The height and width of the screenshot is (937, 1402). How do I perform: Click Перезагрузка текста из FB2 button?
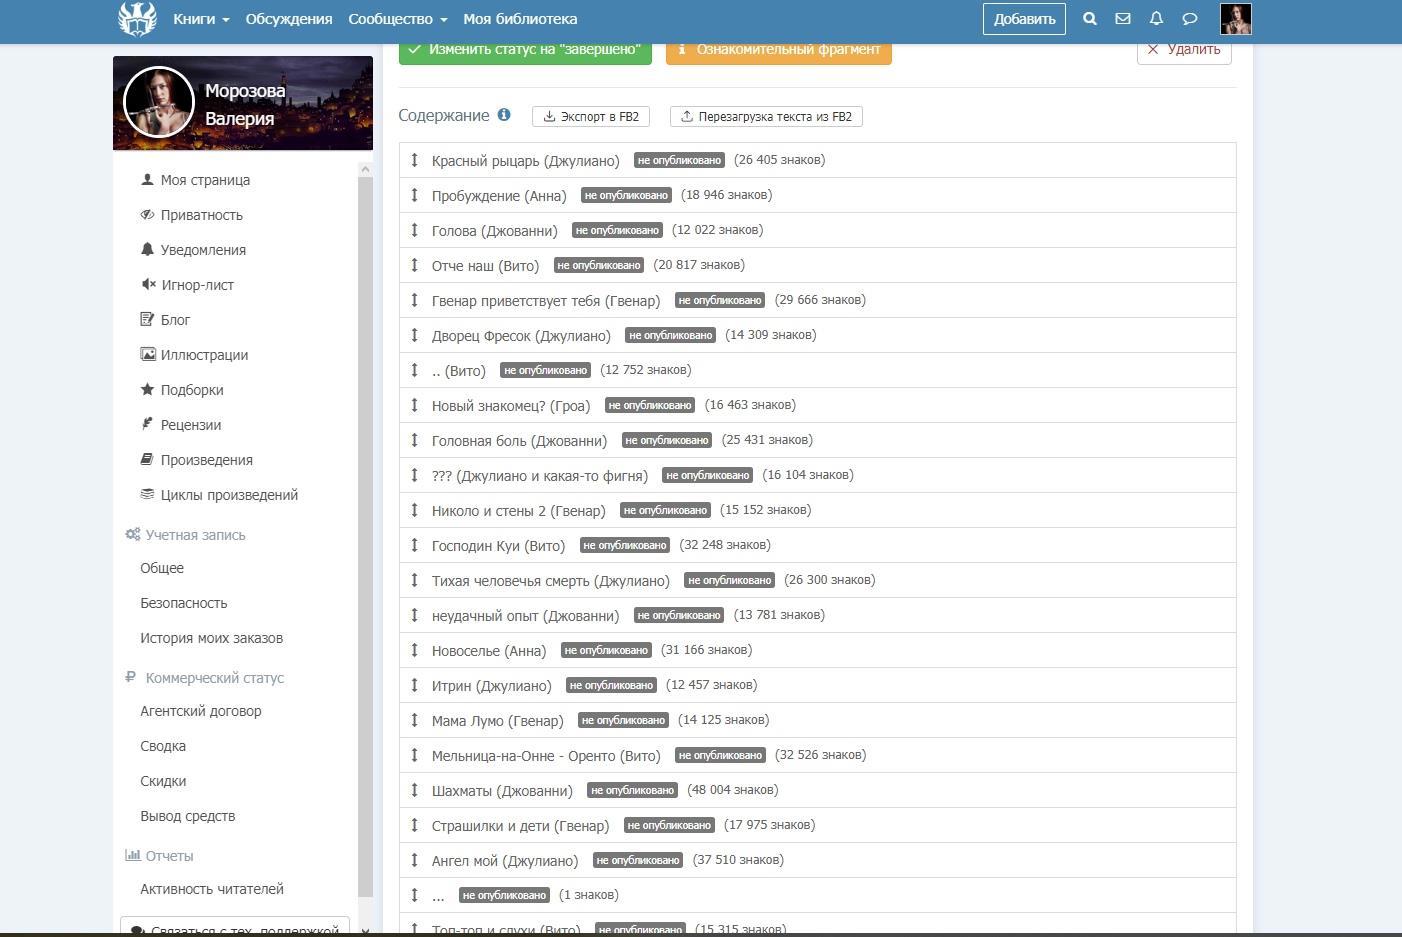(766, 117)
